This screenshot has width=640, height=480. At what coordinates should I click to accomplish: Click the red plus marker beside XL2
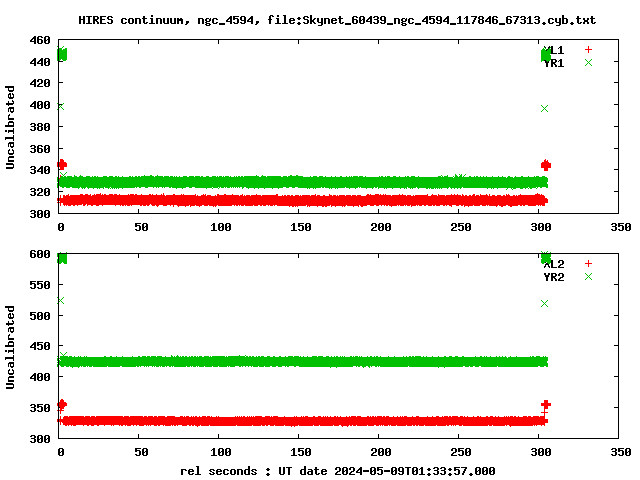(x=588, y=264)
